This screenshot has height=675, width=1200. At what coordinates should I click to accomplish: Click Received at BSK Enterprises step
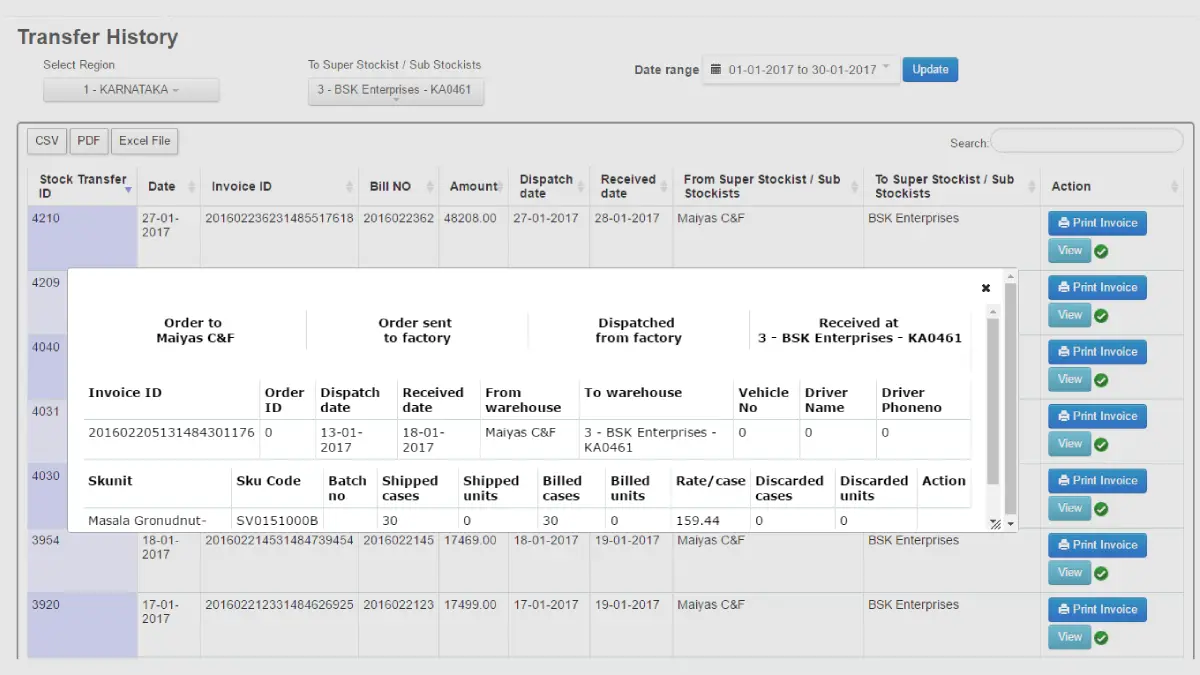coord(859,331)
